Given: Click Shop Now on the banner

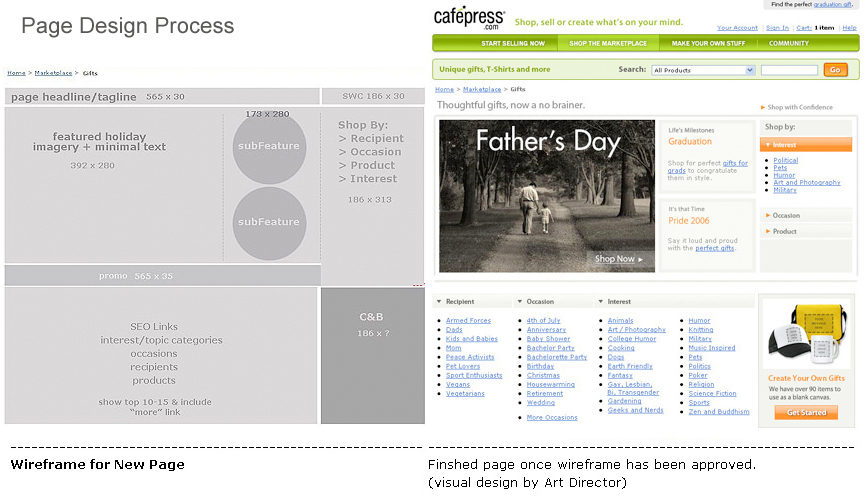Looking at the screenshot, I should point(618,259).
